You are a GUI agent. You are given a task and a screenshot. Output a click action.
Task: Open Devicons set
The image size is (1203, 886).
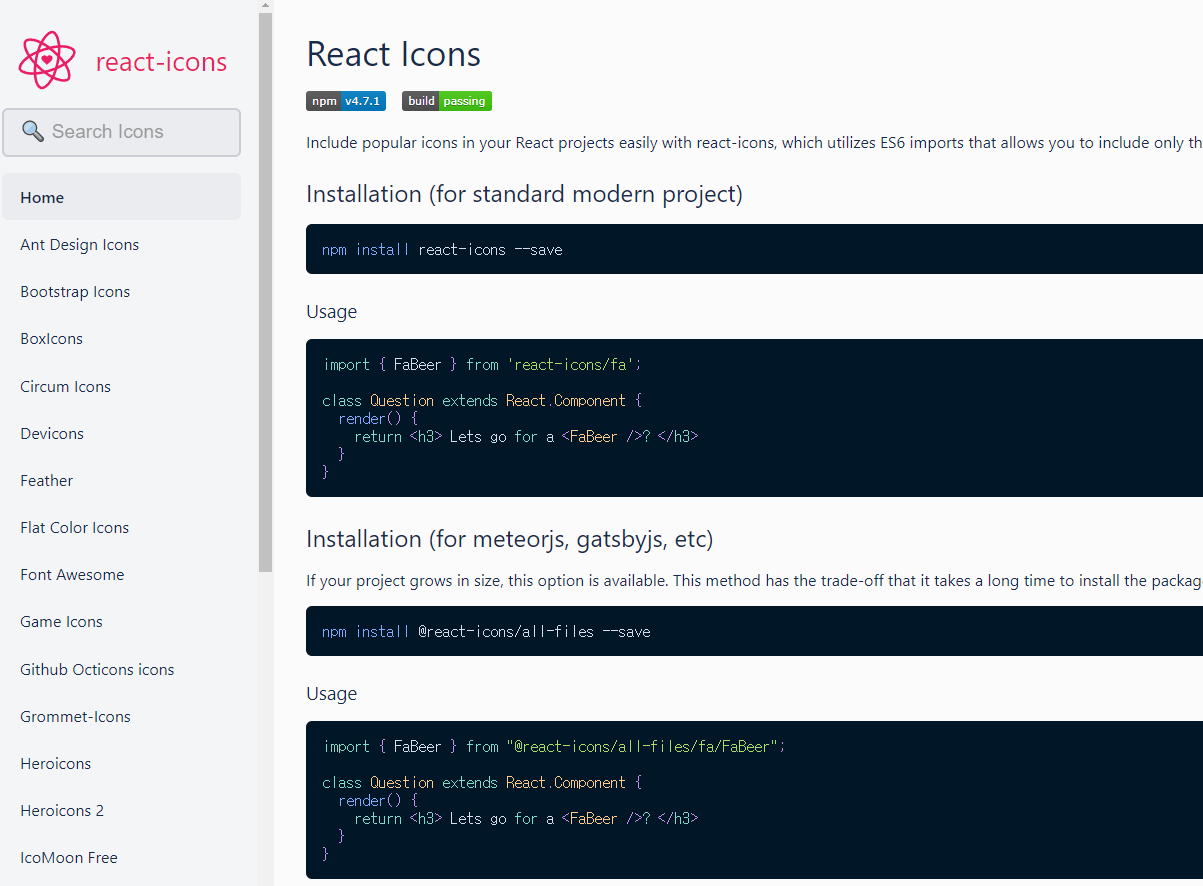52,434
